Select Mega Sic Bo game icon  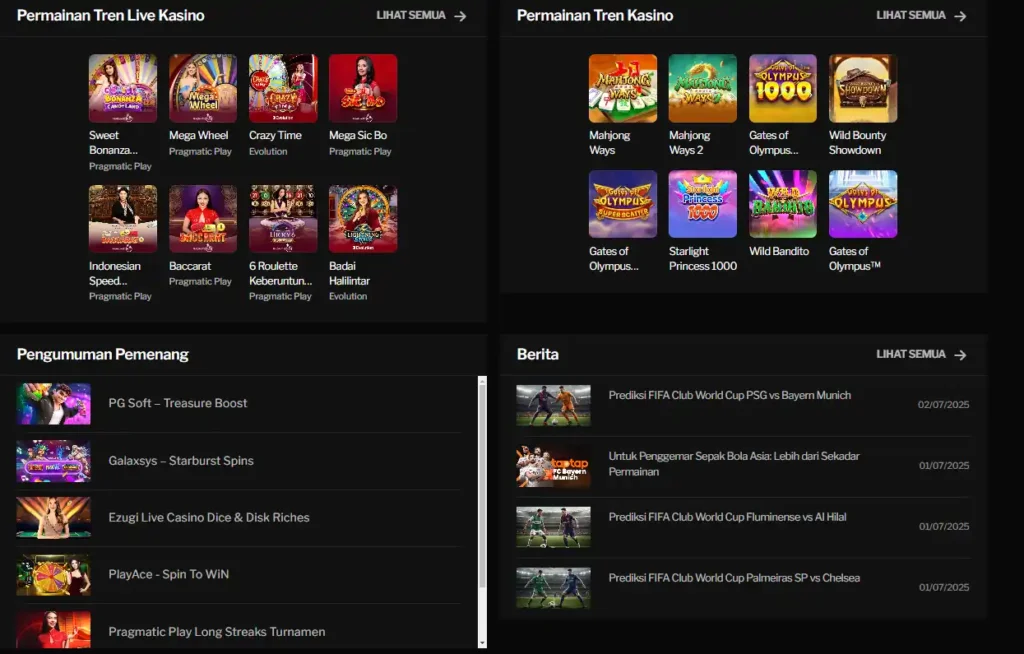tap(363, 88)
